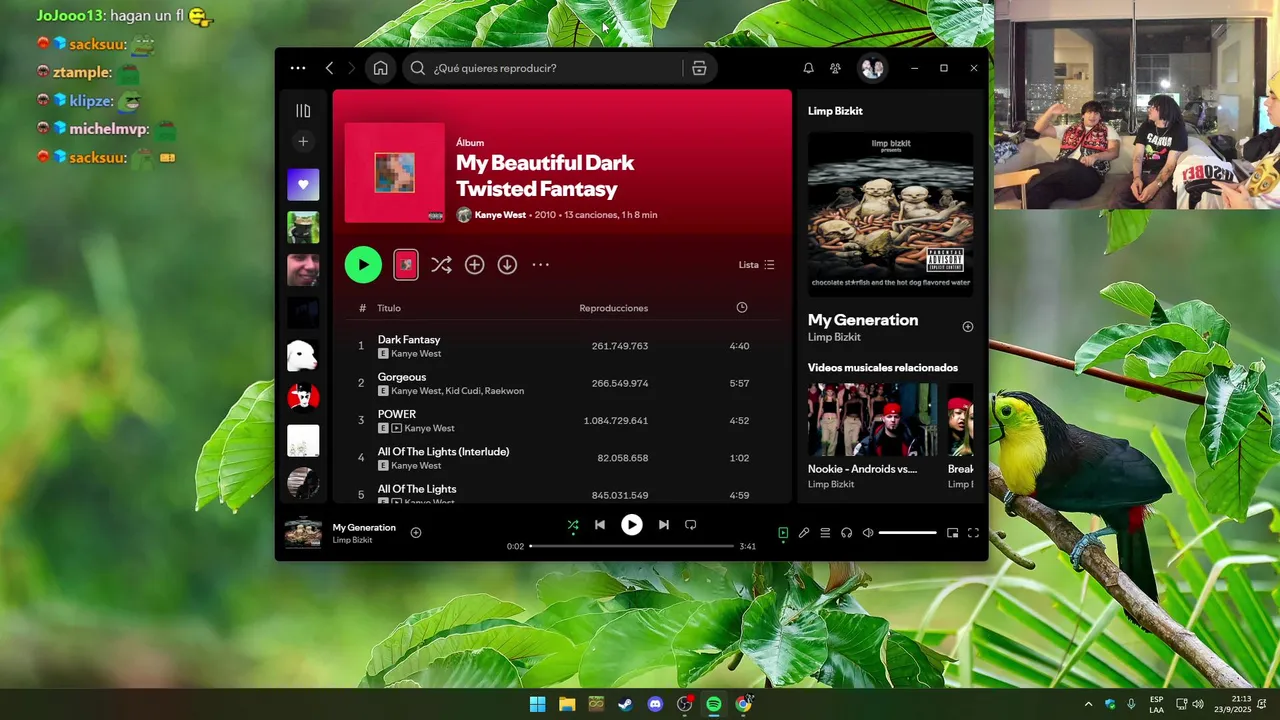Toggle shuffle in player bar
The image size is (1280, 720).
pyautogui.click(x=573, y=525)
